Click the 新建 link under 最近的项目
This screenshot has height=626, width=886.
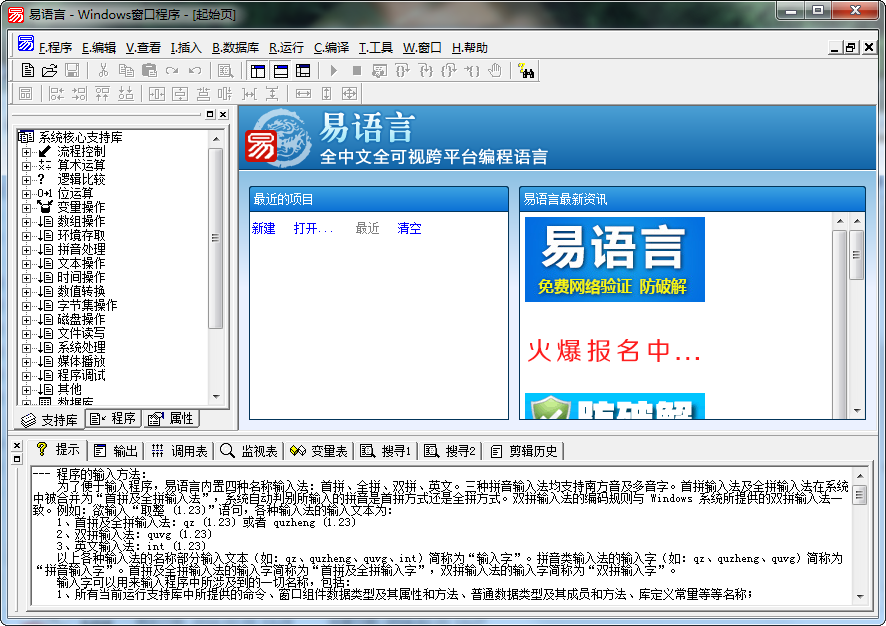click(263, 228)
